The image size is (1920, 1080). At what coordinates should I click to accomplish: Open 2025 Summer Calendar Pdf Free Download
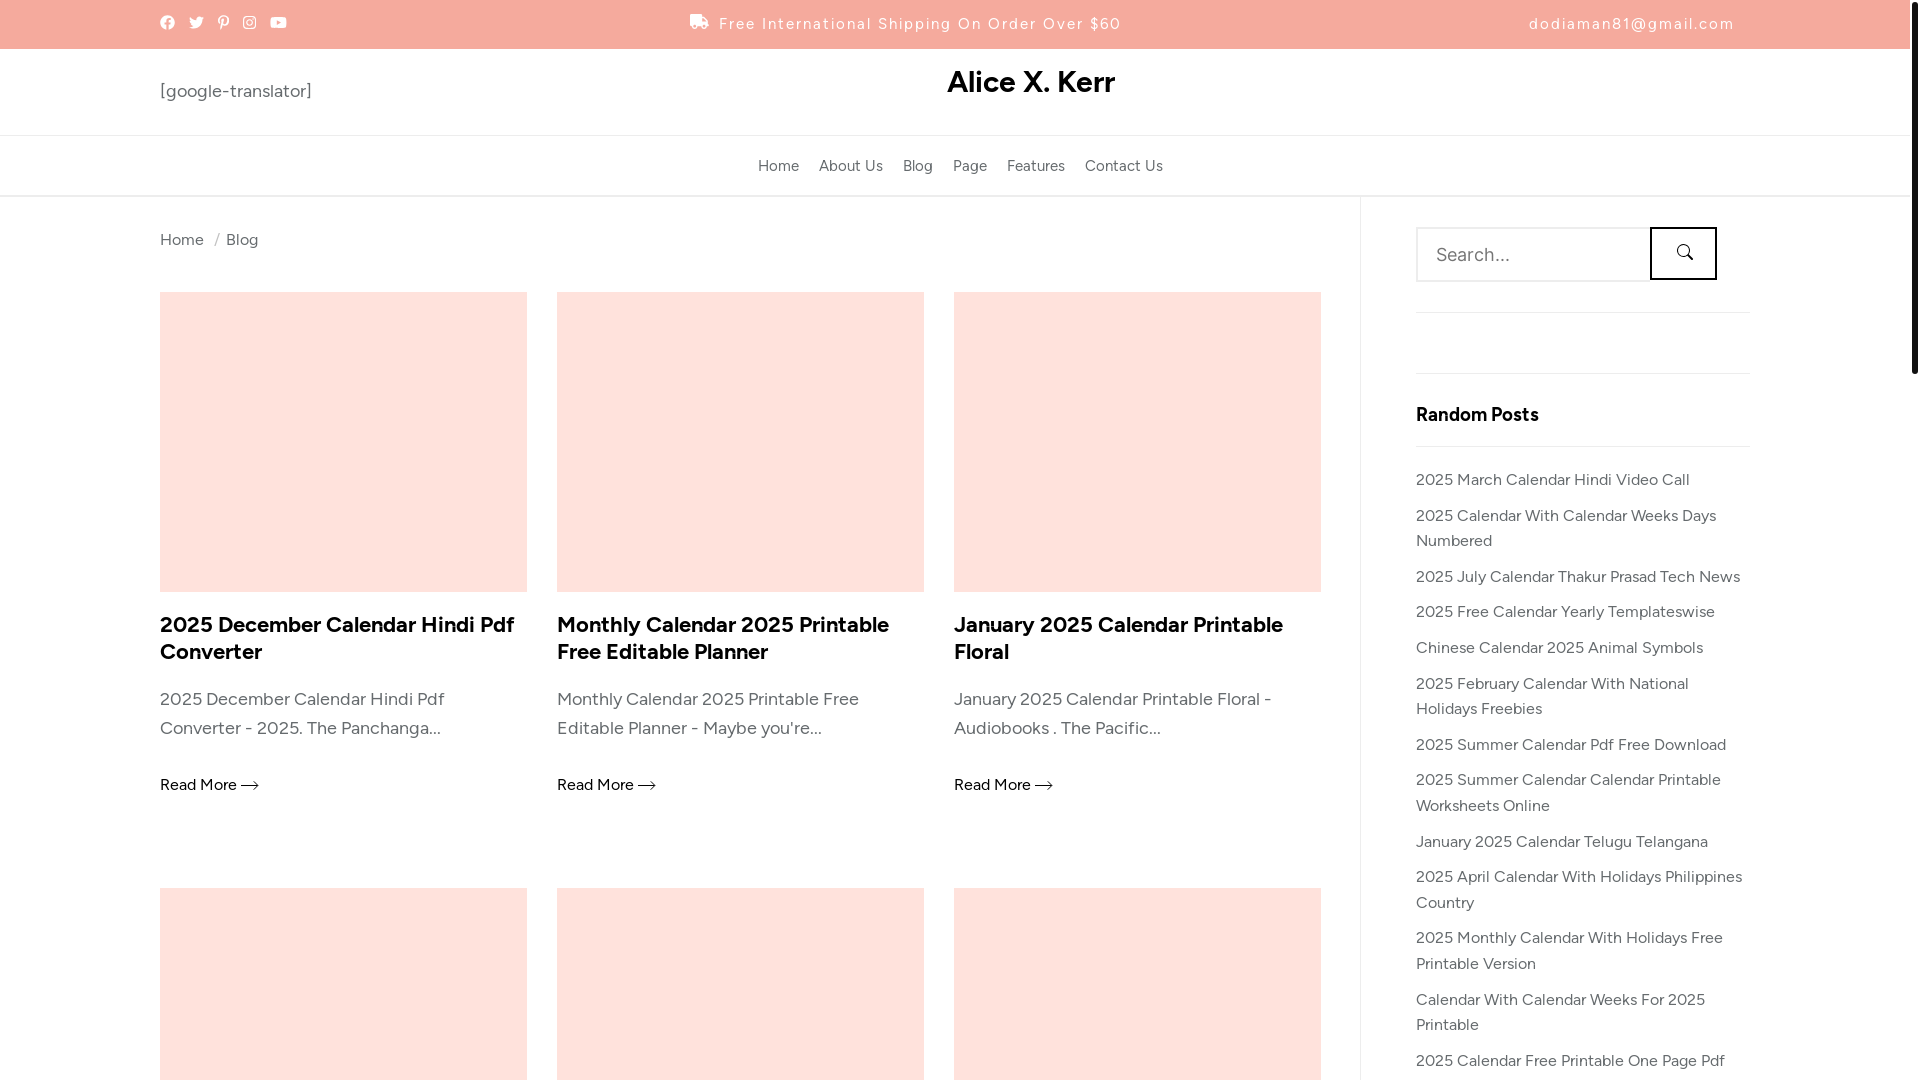(x=1571, y=745)
